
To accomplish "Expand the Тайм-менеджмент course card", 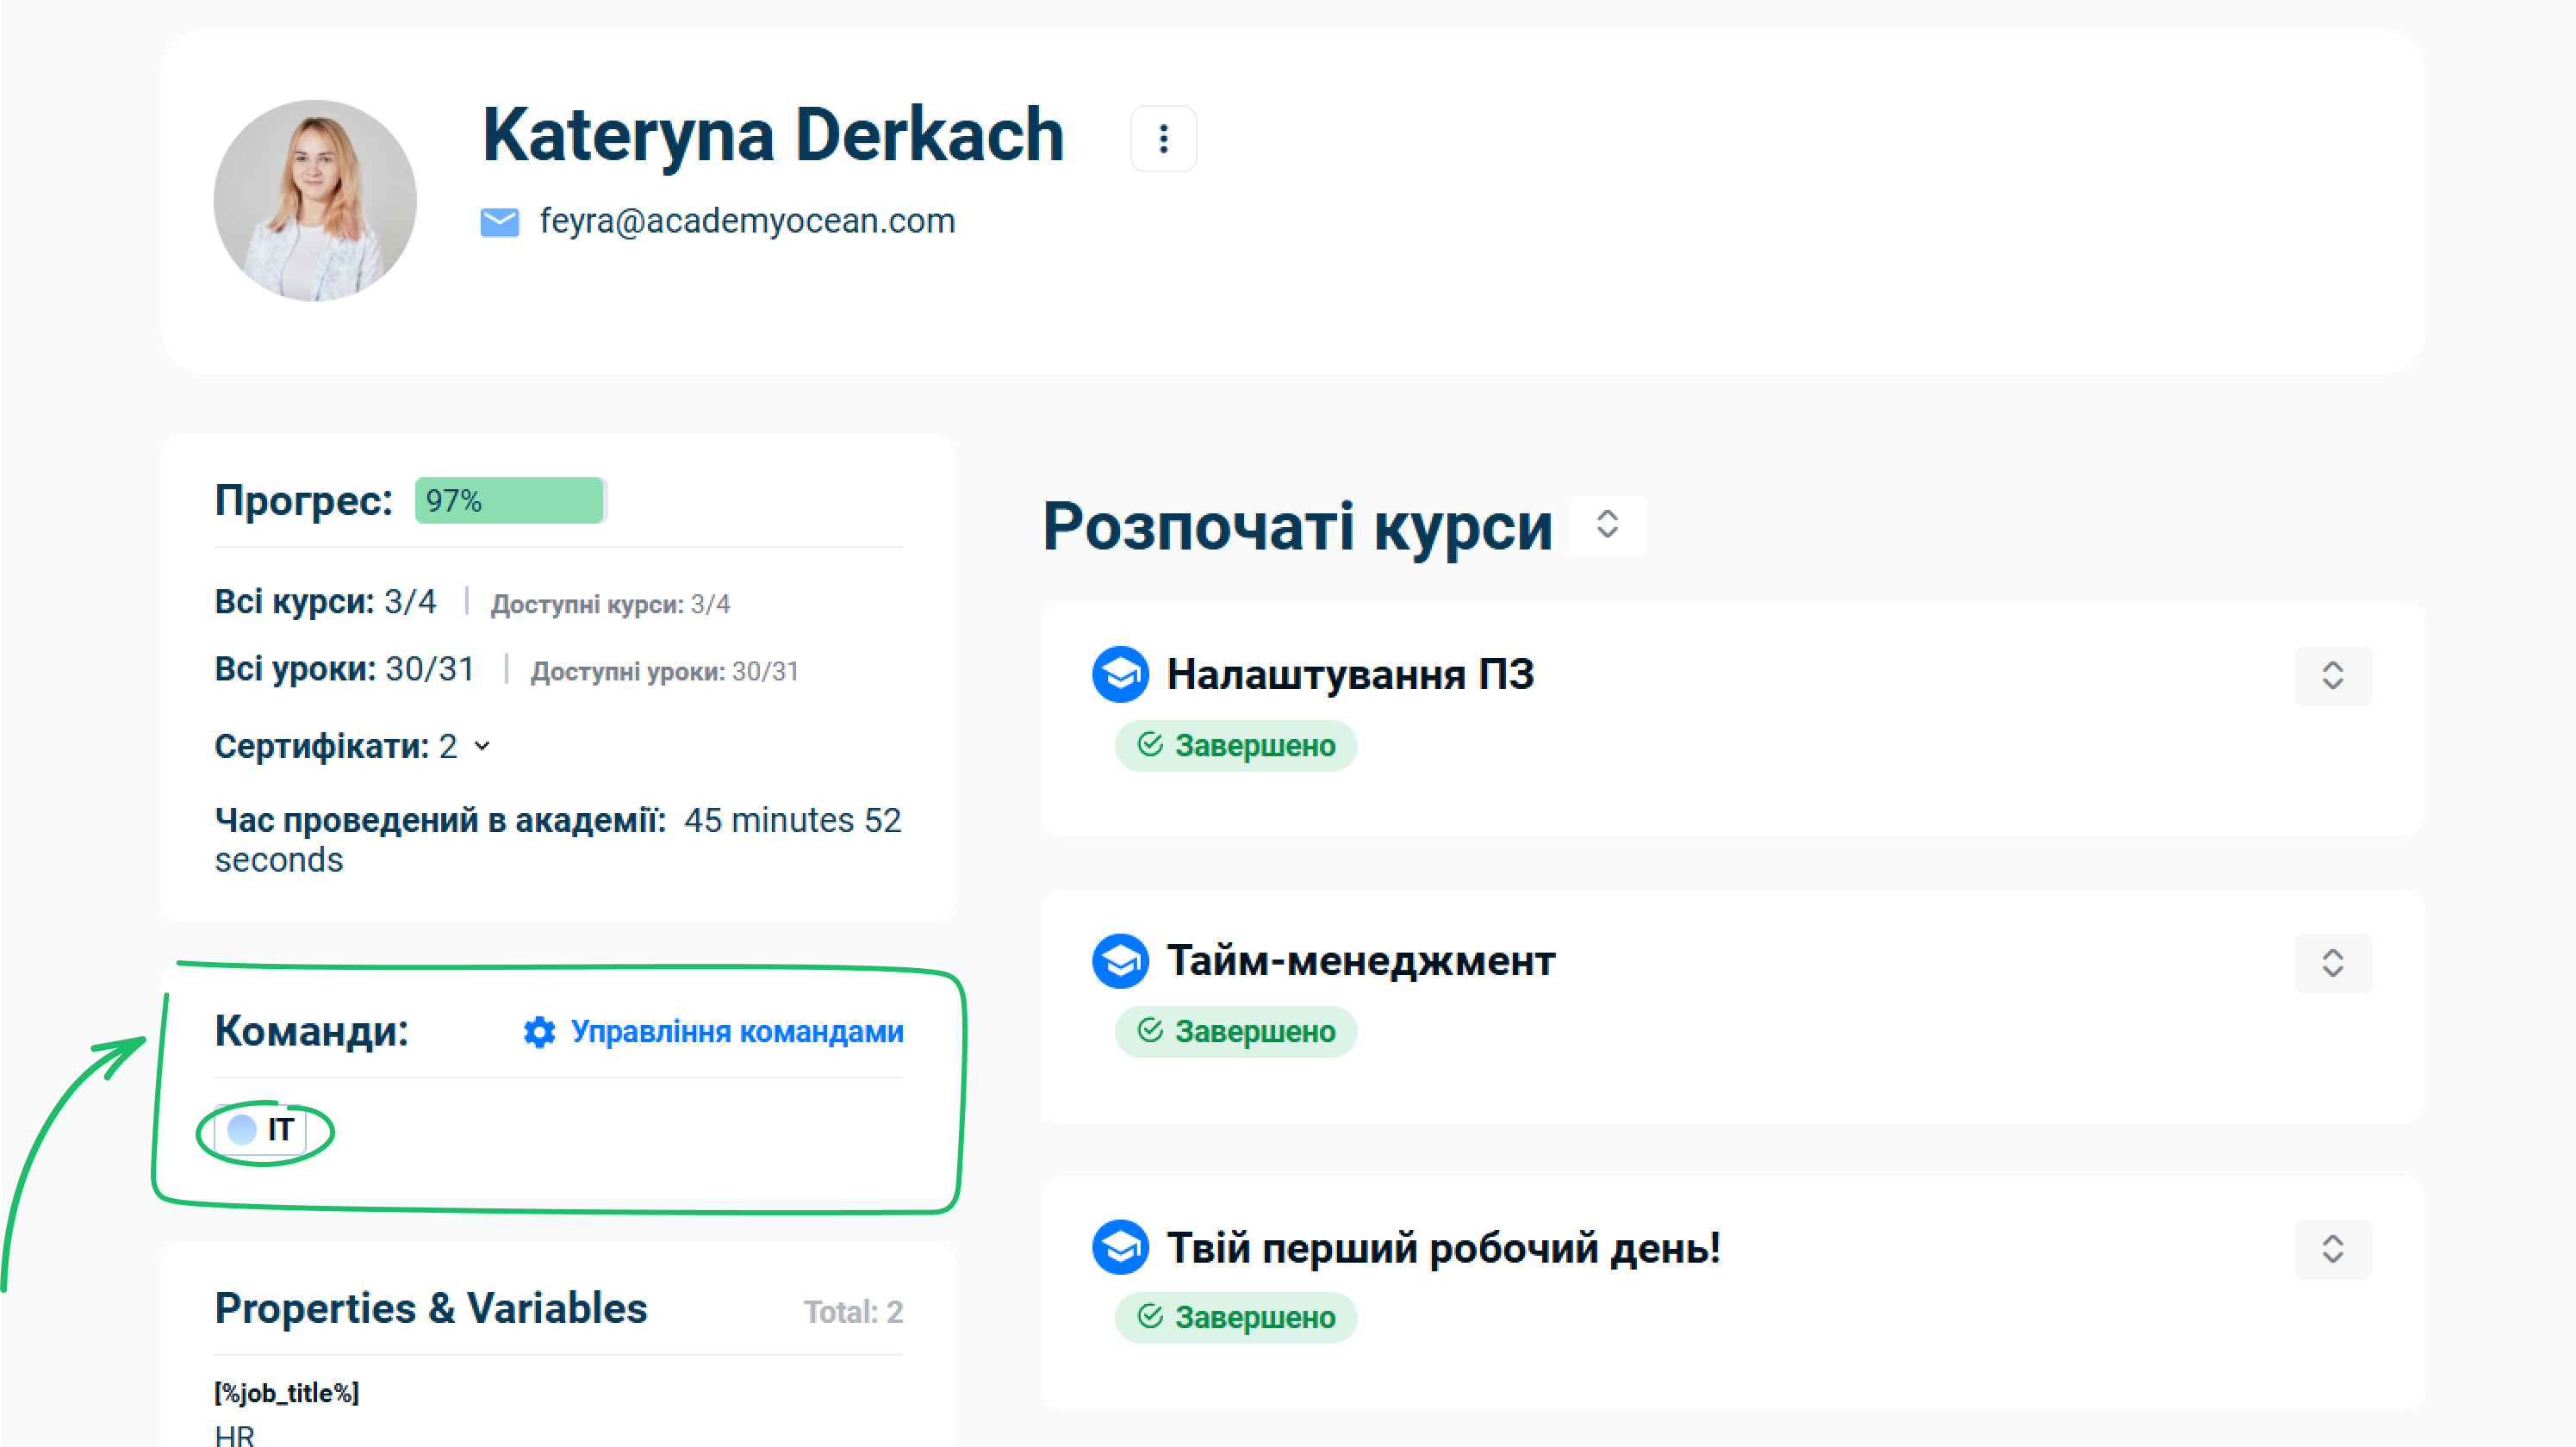I will pyautogui.click(x=2332, y=963).
